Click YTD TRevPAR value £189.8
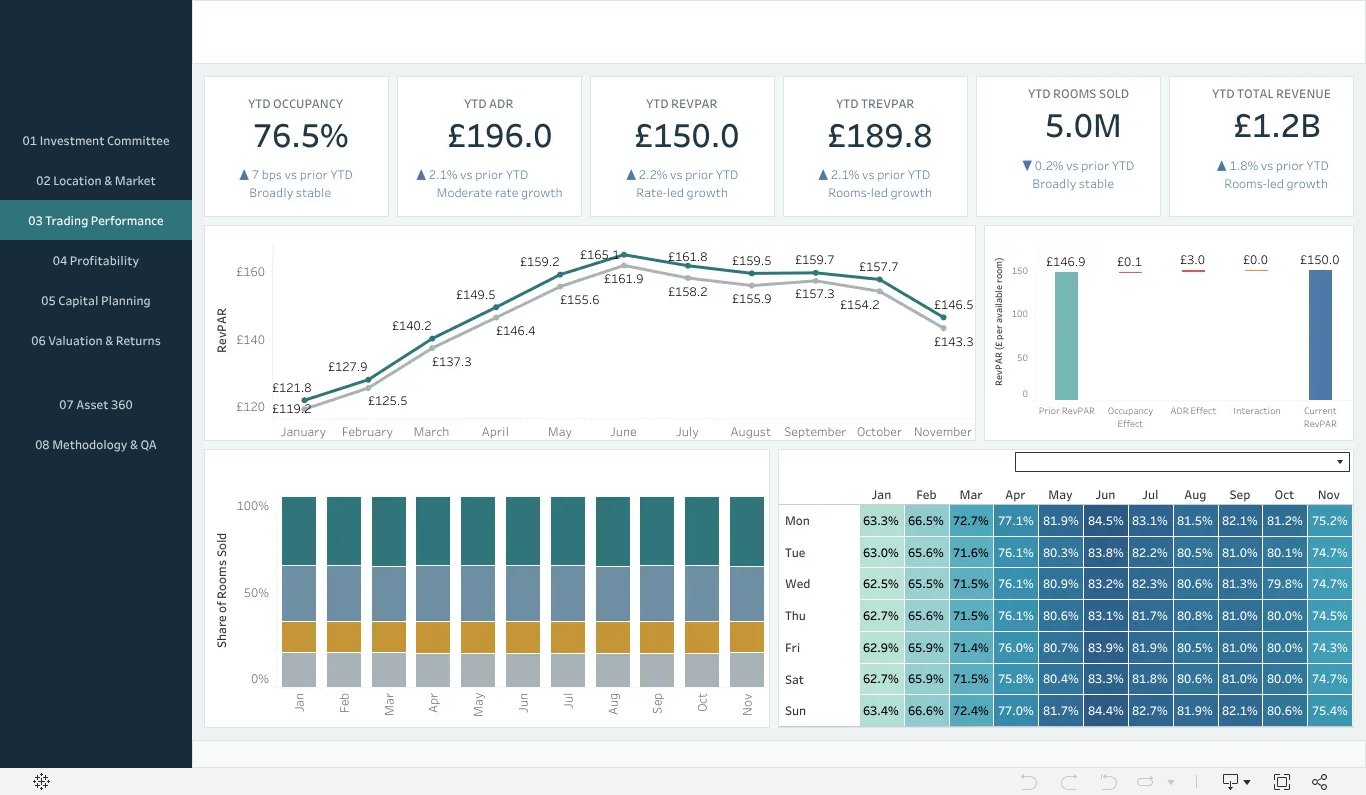This screenshot has width=1366, height=795. 880,136
